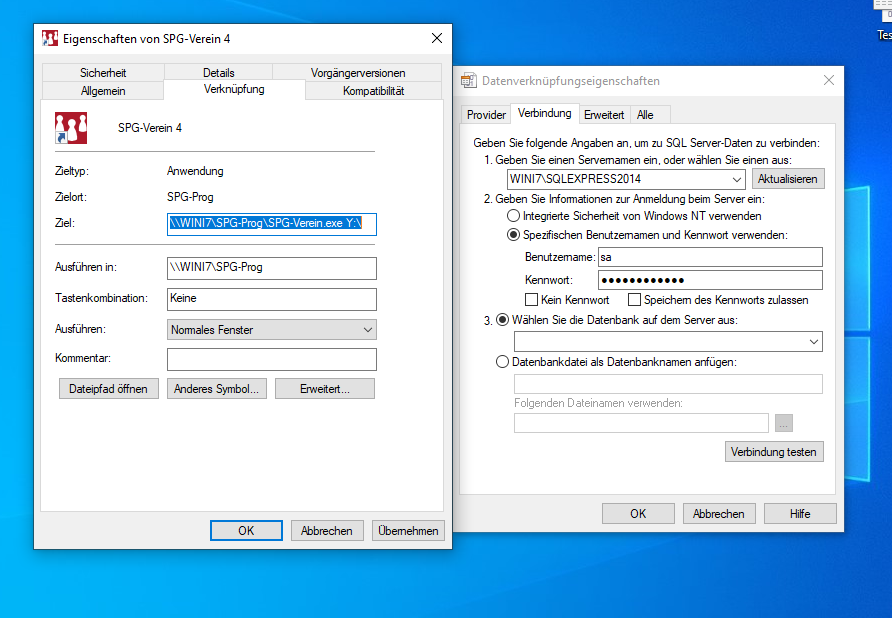892x618 pixels.
Task: Switch to the Kompatibilität tab
Action: coord(373,91)
